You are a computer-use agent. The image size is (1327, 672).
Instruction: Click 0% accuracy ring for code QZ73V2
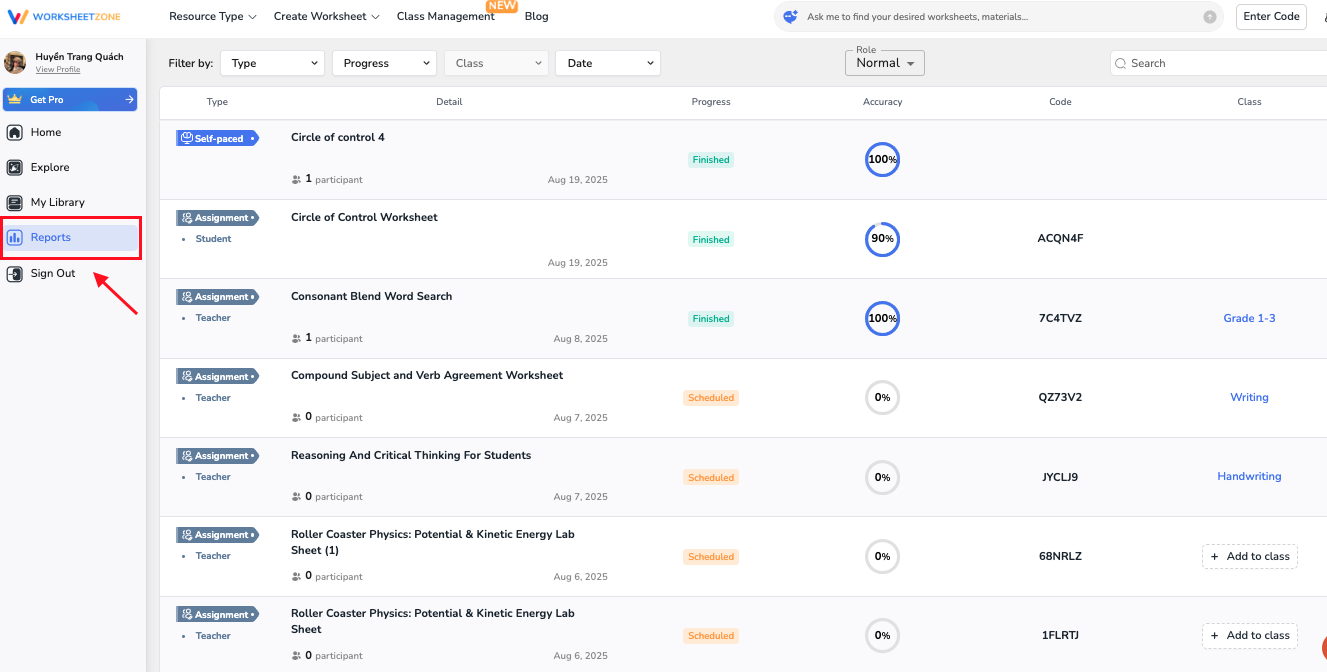(882, 397)
